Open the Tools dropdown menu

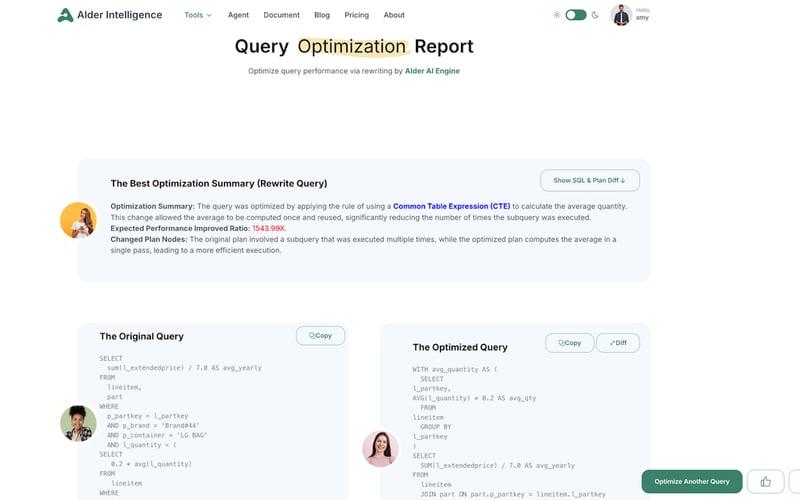[x=198, y=15]
